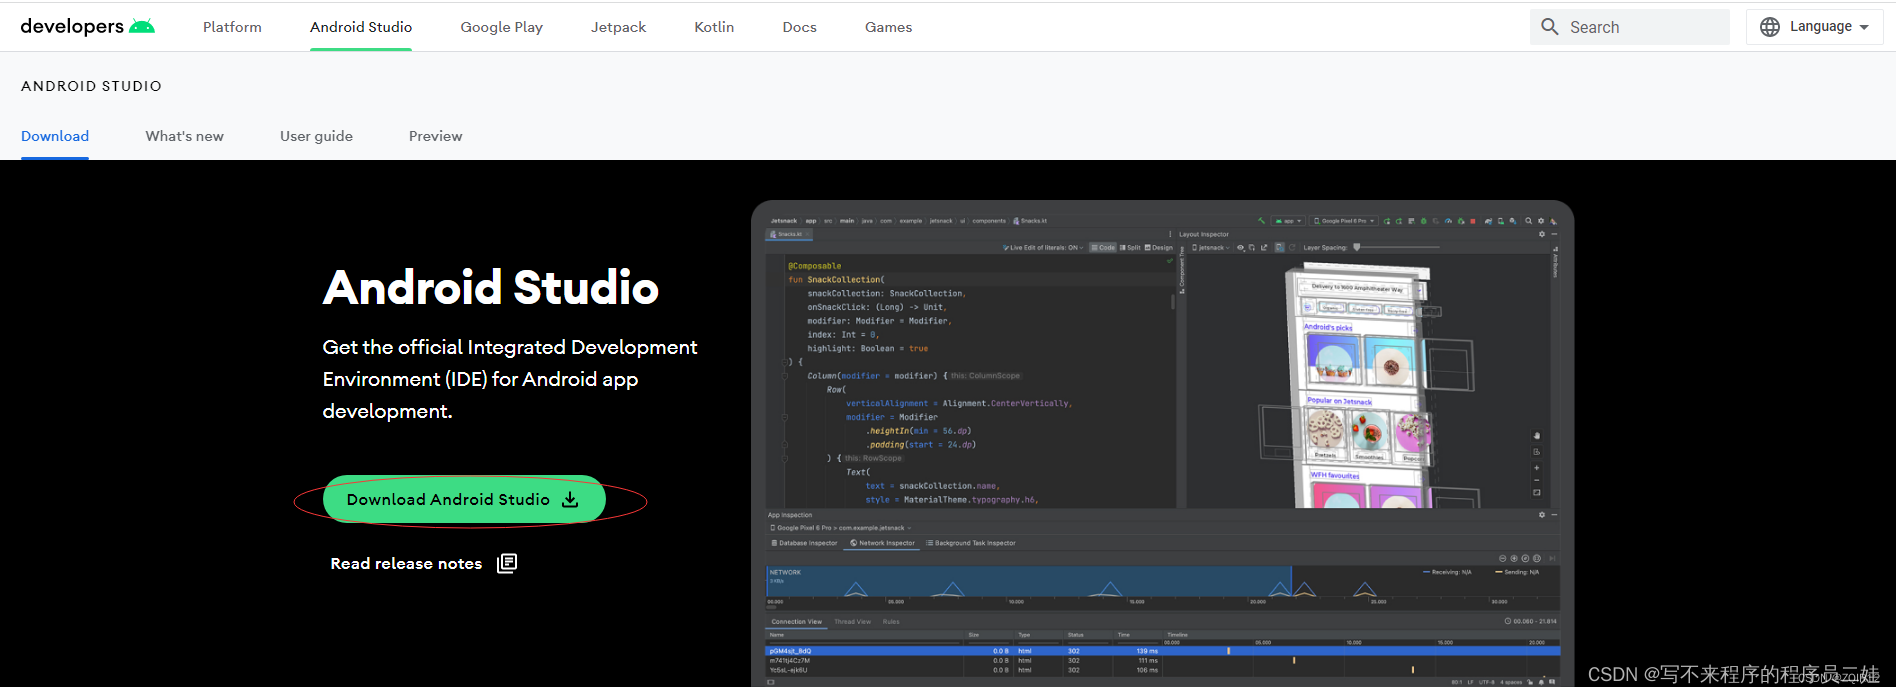1896x694 pixels.
Task: Open the App Inspection panel gear settings
Action: 1542,515
